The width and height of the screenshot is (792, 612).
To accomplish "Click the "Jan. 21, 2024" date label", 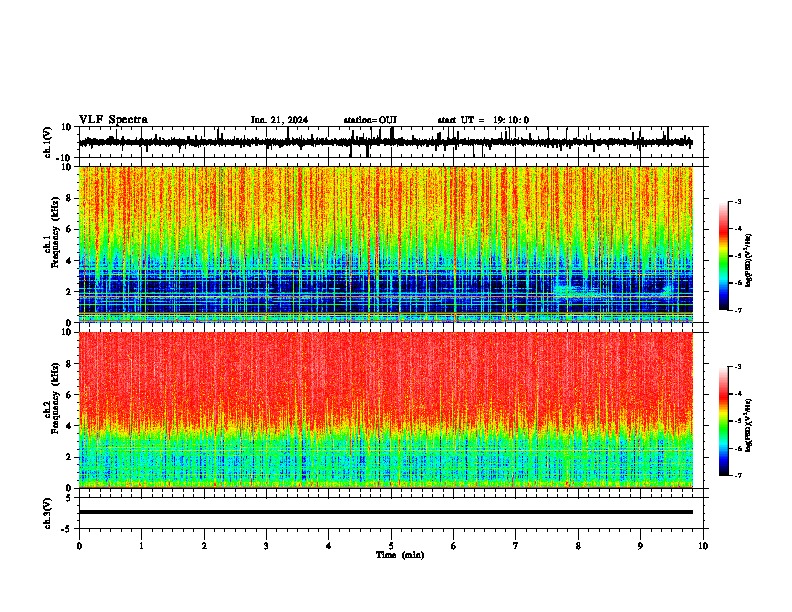I will [279, 120].
